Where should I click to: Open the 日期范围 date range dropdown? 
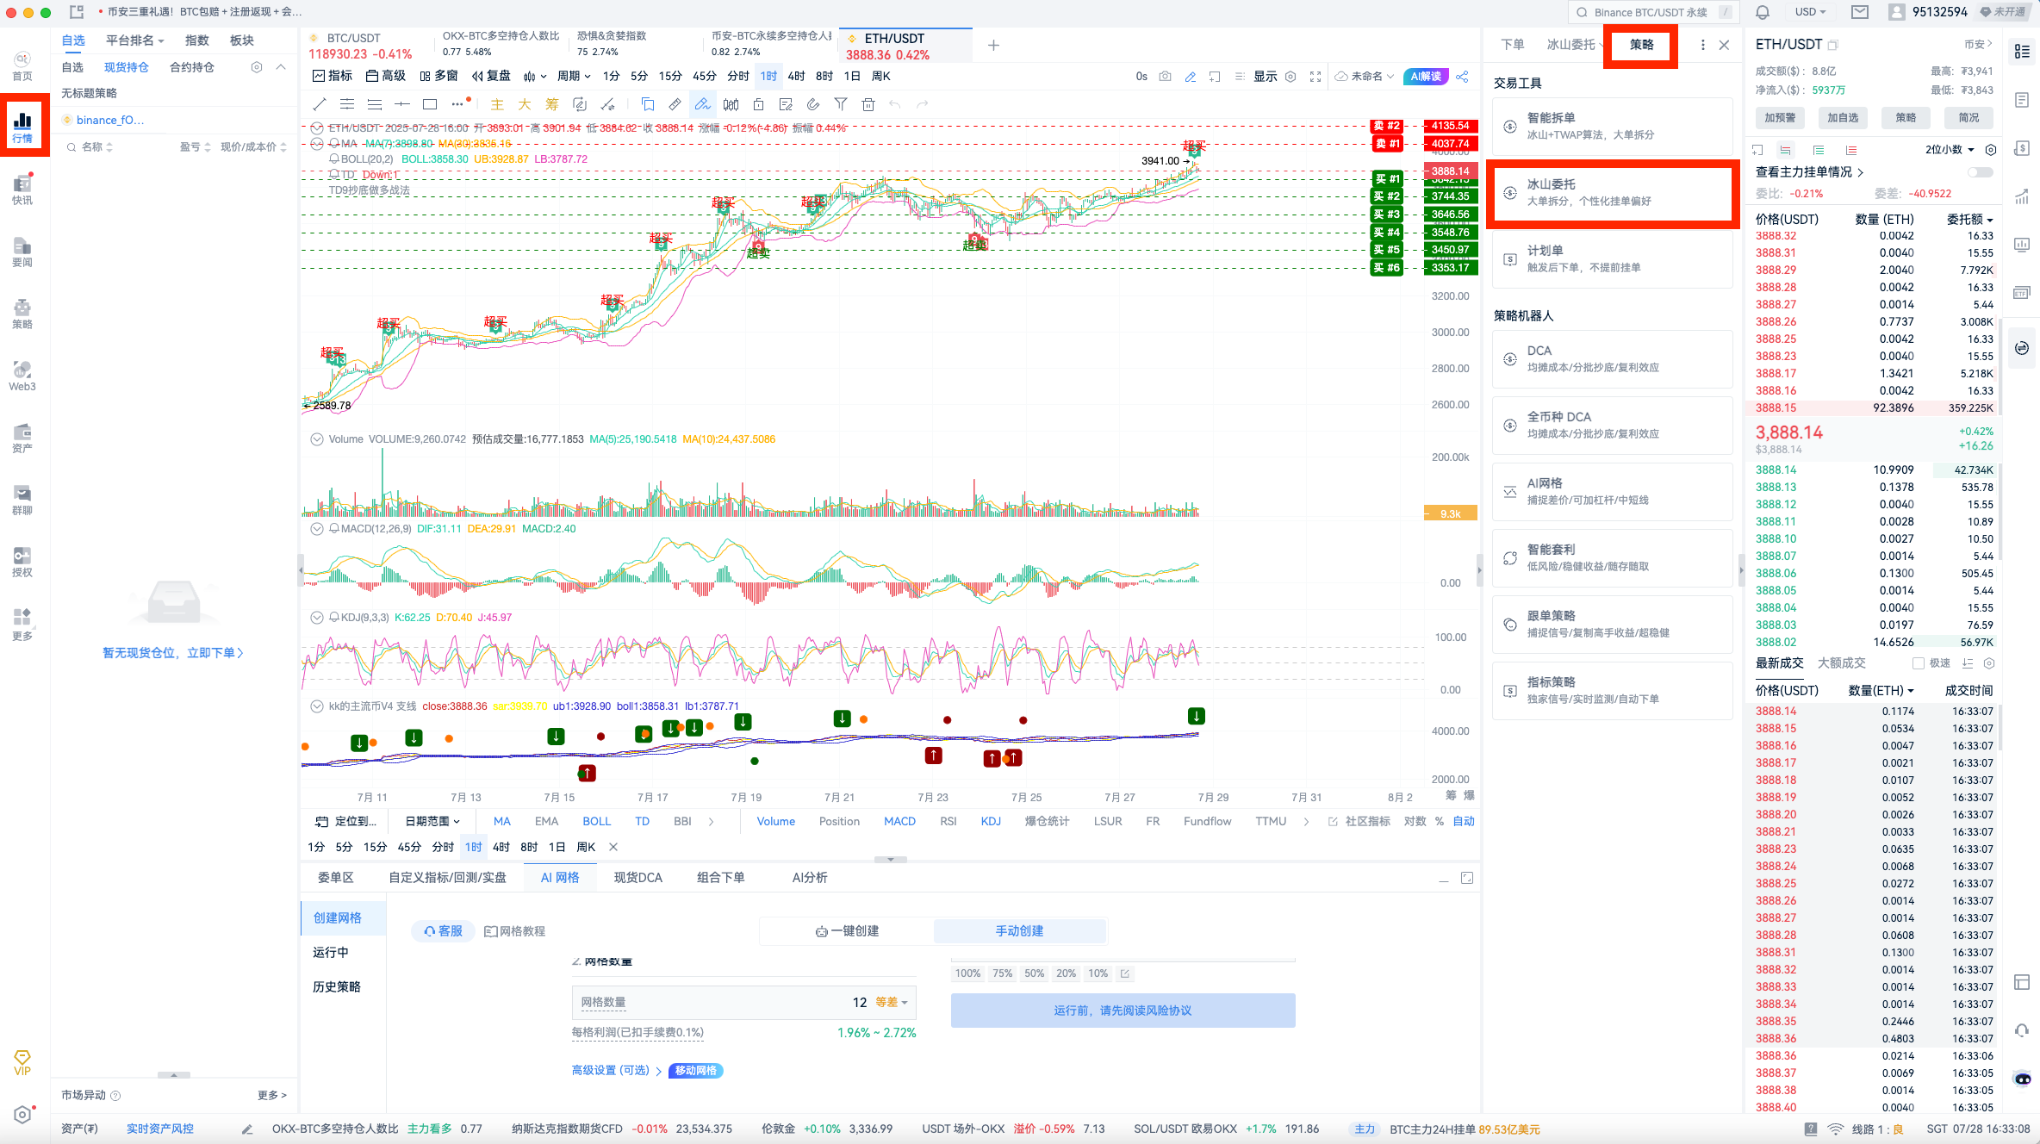click(x=432, y=821)
